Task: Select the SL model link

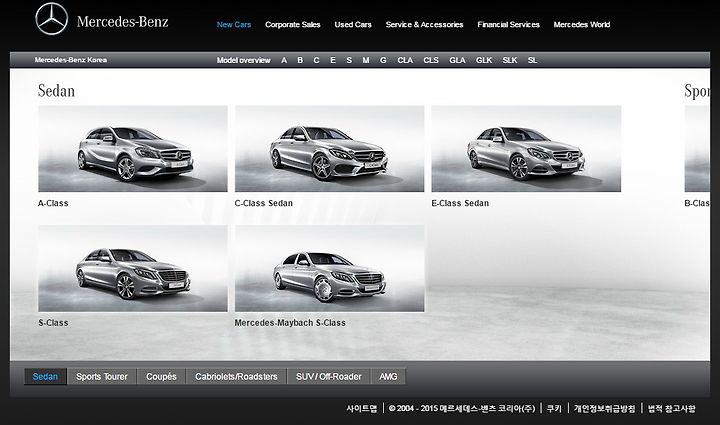Action: 532,60
